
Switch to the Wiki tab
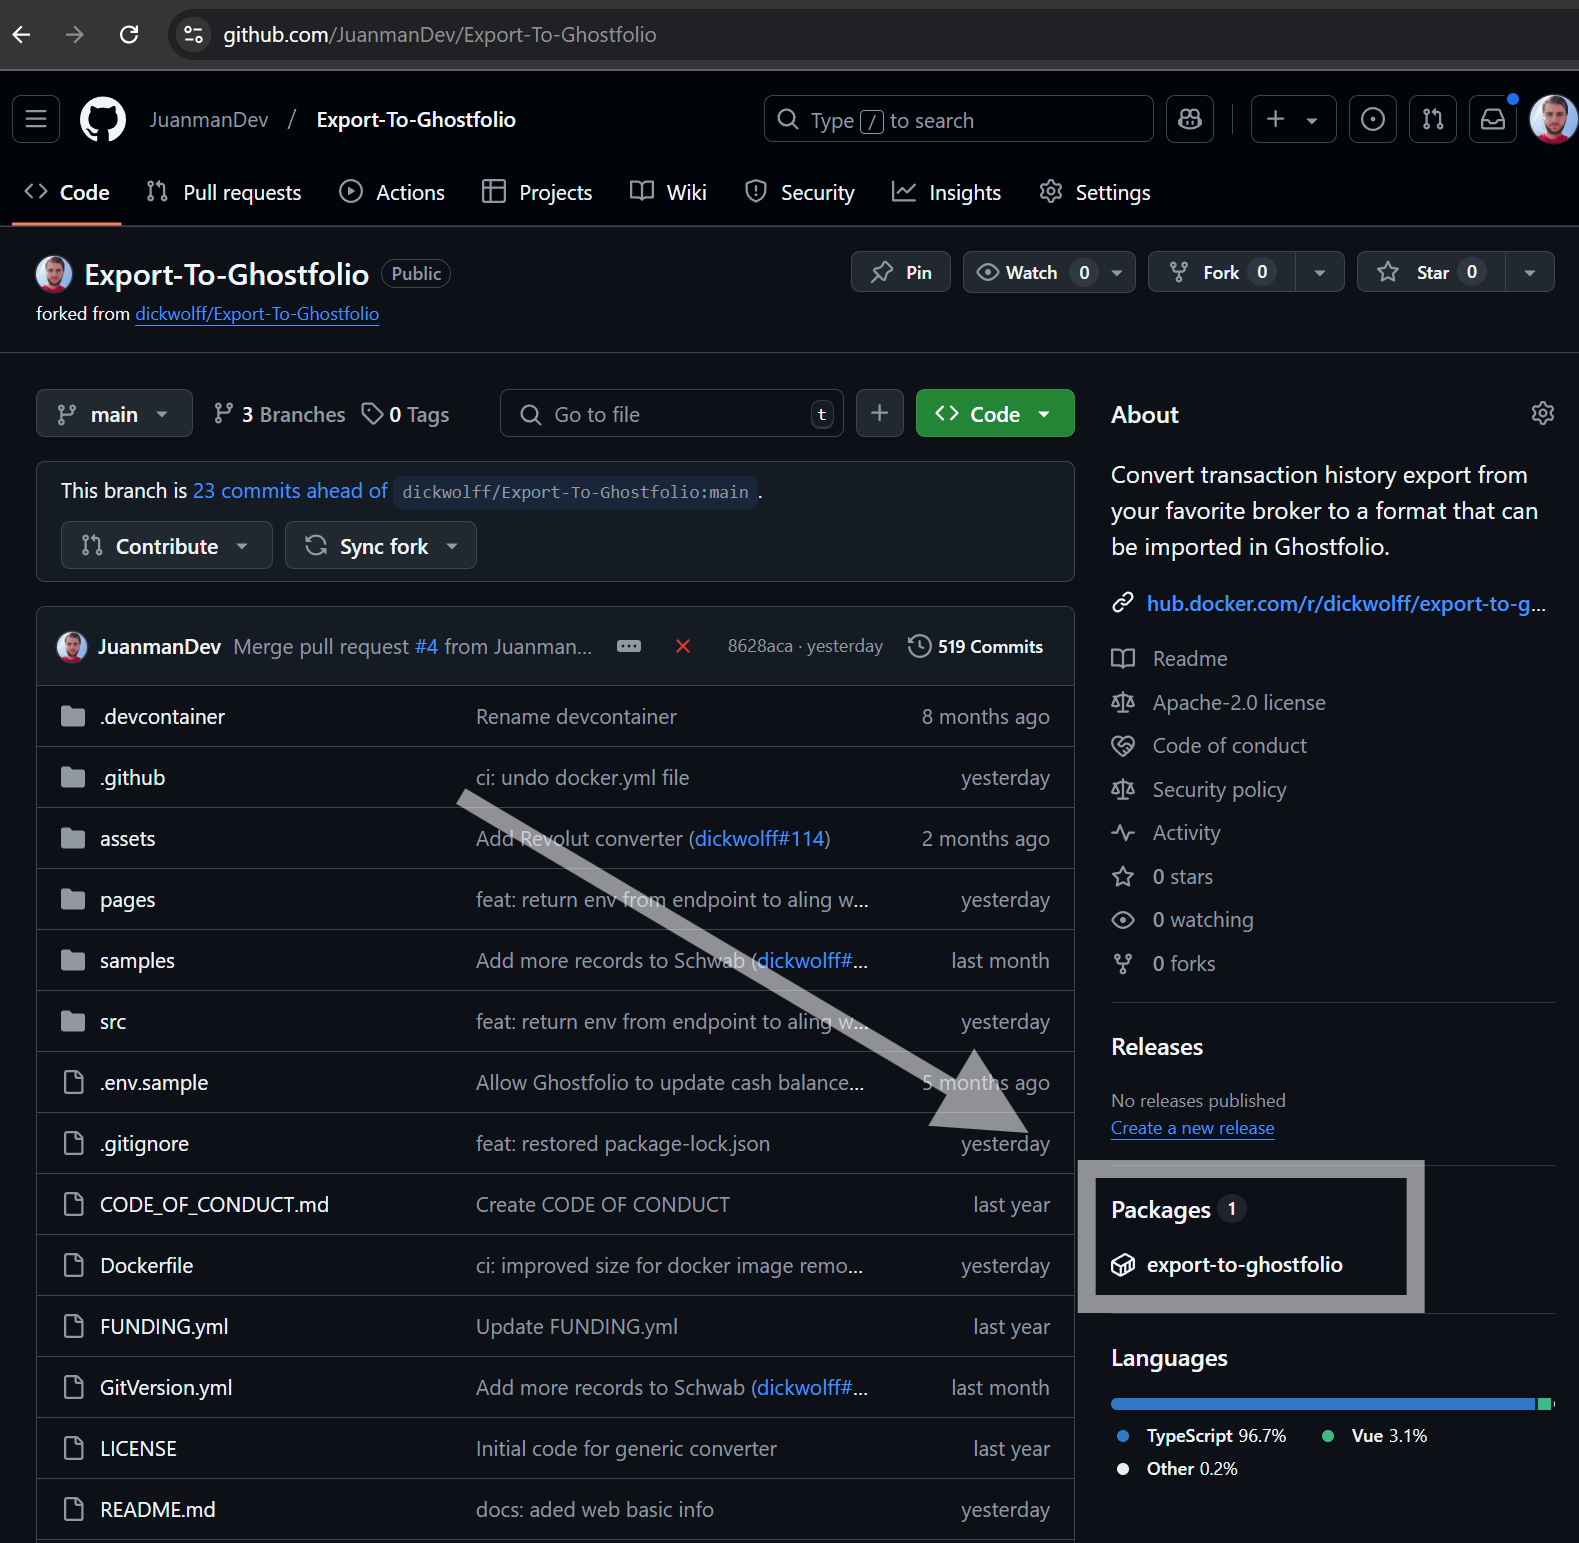tap(668, 192)
